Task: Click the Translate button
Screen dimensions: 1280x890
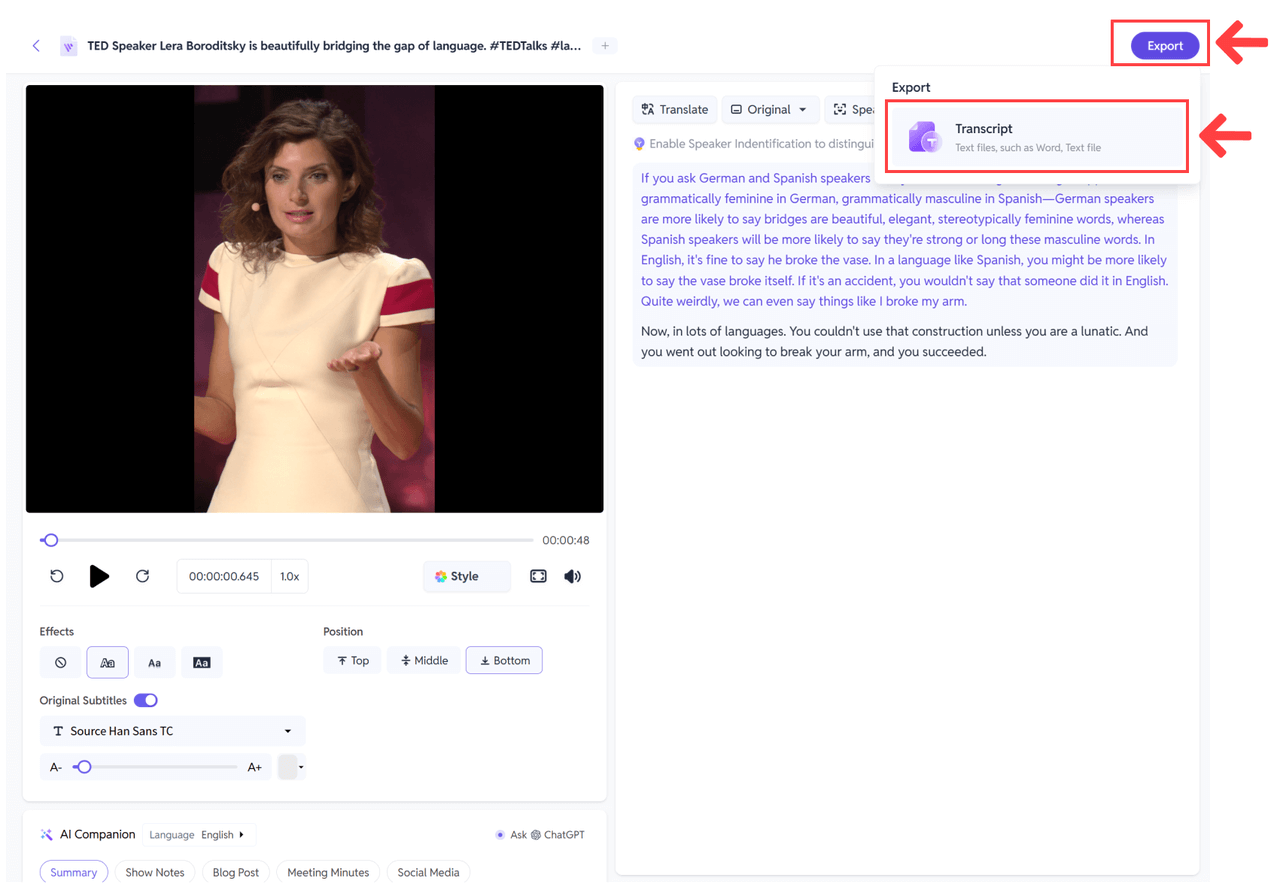Action: point(675,110)
